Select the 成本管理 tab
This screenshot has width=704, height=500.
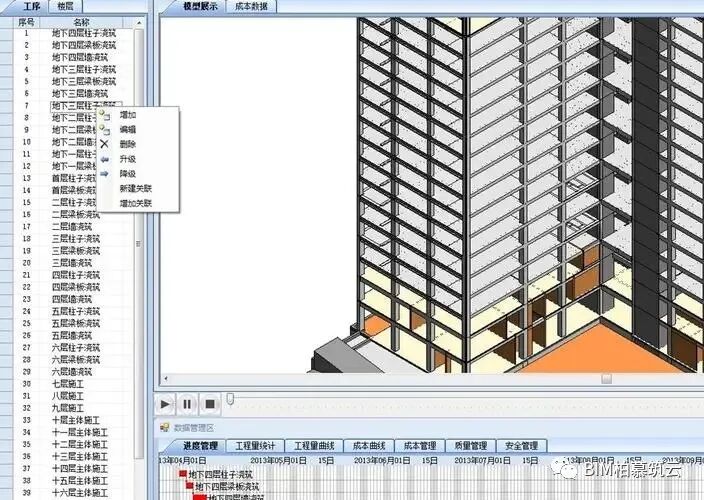[420, 446]
